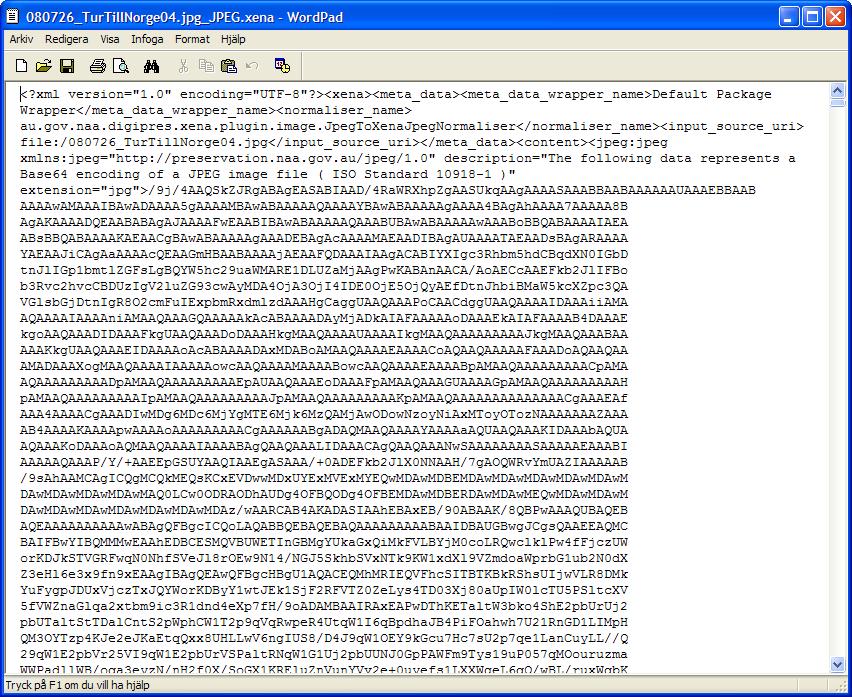
Task: Click the scrollbar up arrow
Action: (837, 90)
